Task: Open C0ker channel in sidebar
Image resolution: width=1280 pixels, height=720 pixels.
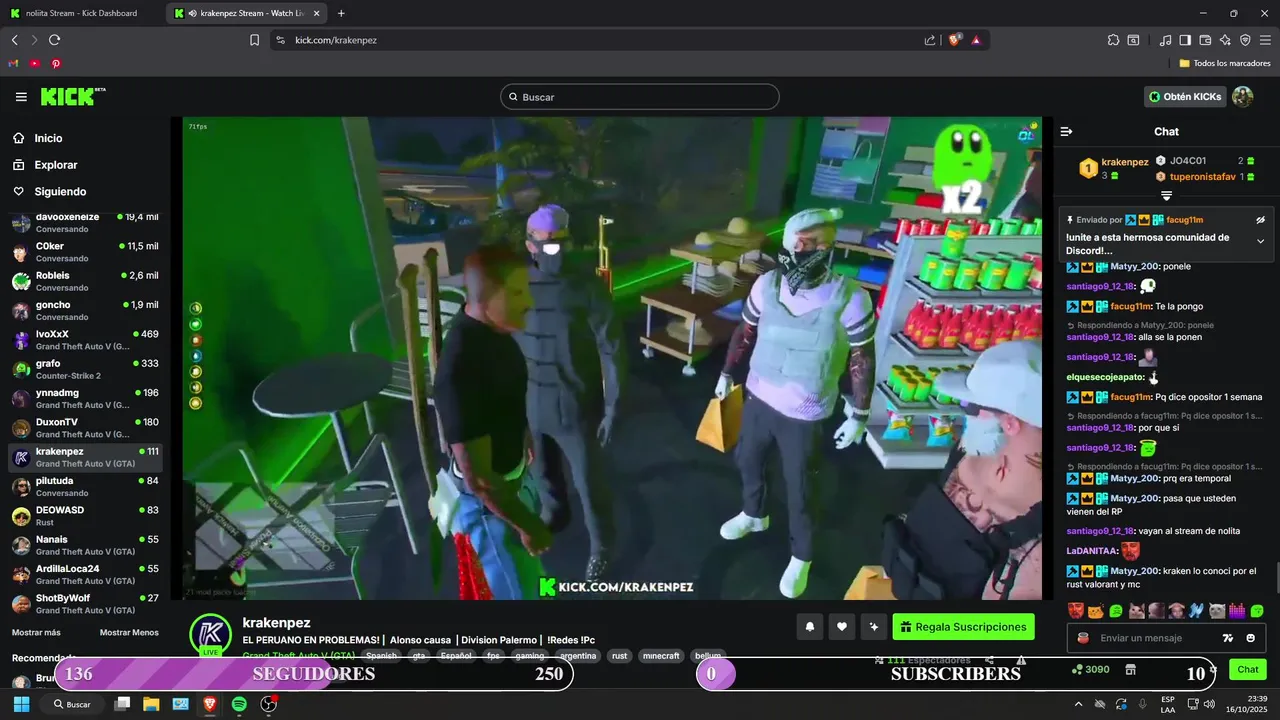Action: (x=84, y=252)
